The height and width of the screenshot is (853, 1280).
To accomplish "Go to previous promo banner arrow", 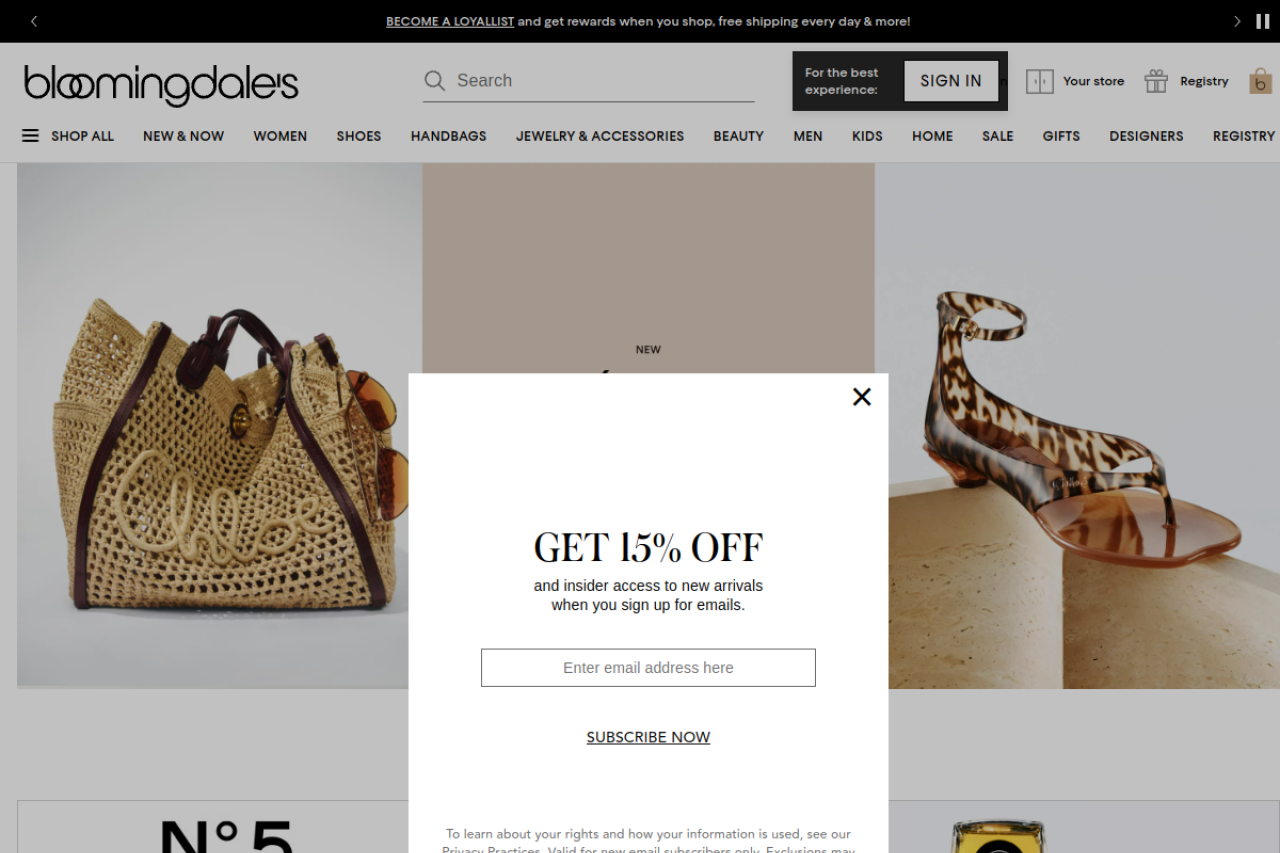I will [33, 21].
